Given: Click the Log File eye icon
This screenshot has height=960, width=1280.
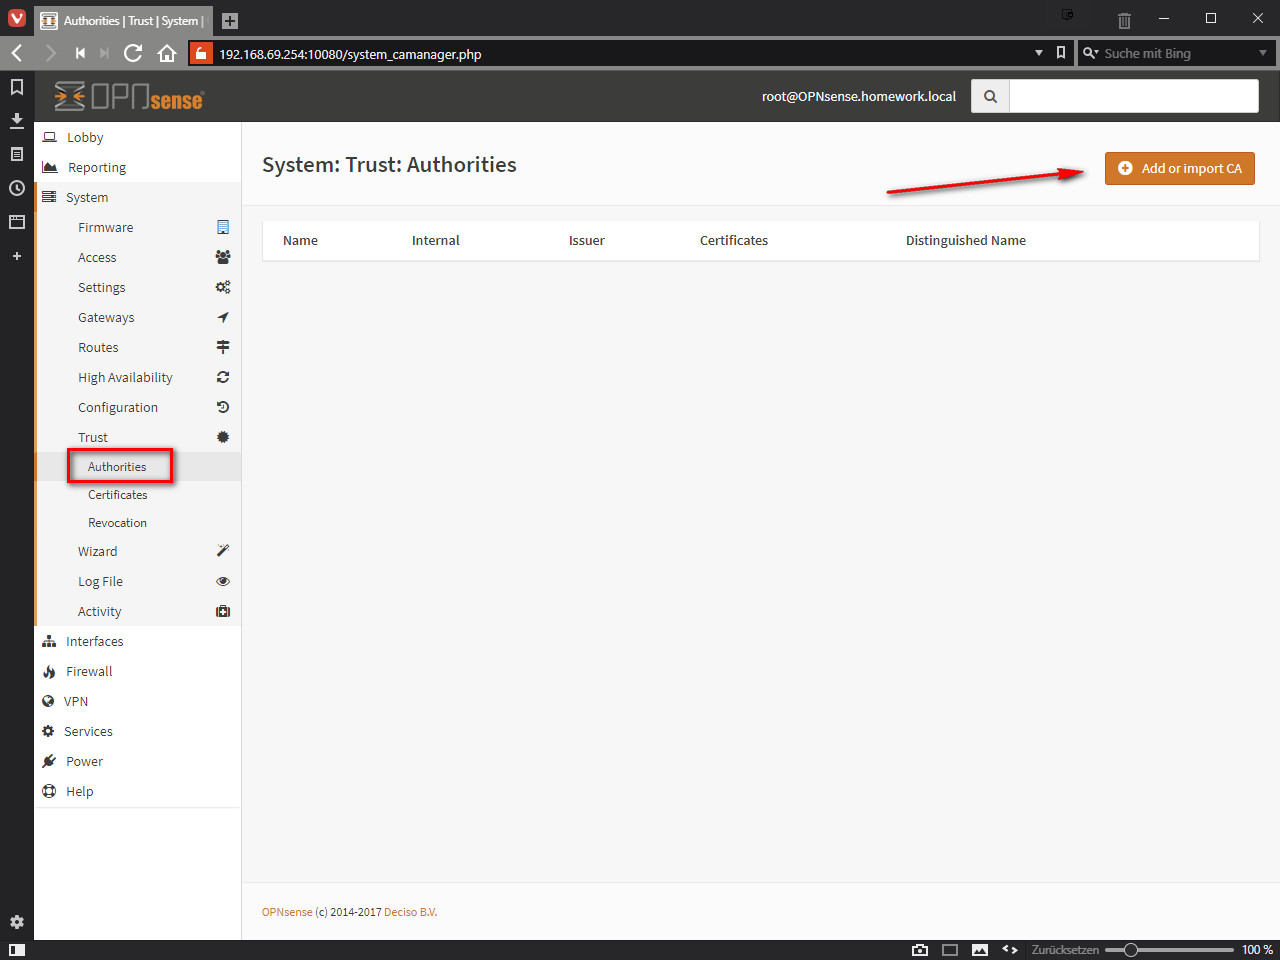Looking at the screenshot, I should coord(223,581).
